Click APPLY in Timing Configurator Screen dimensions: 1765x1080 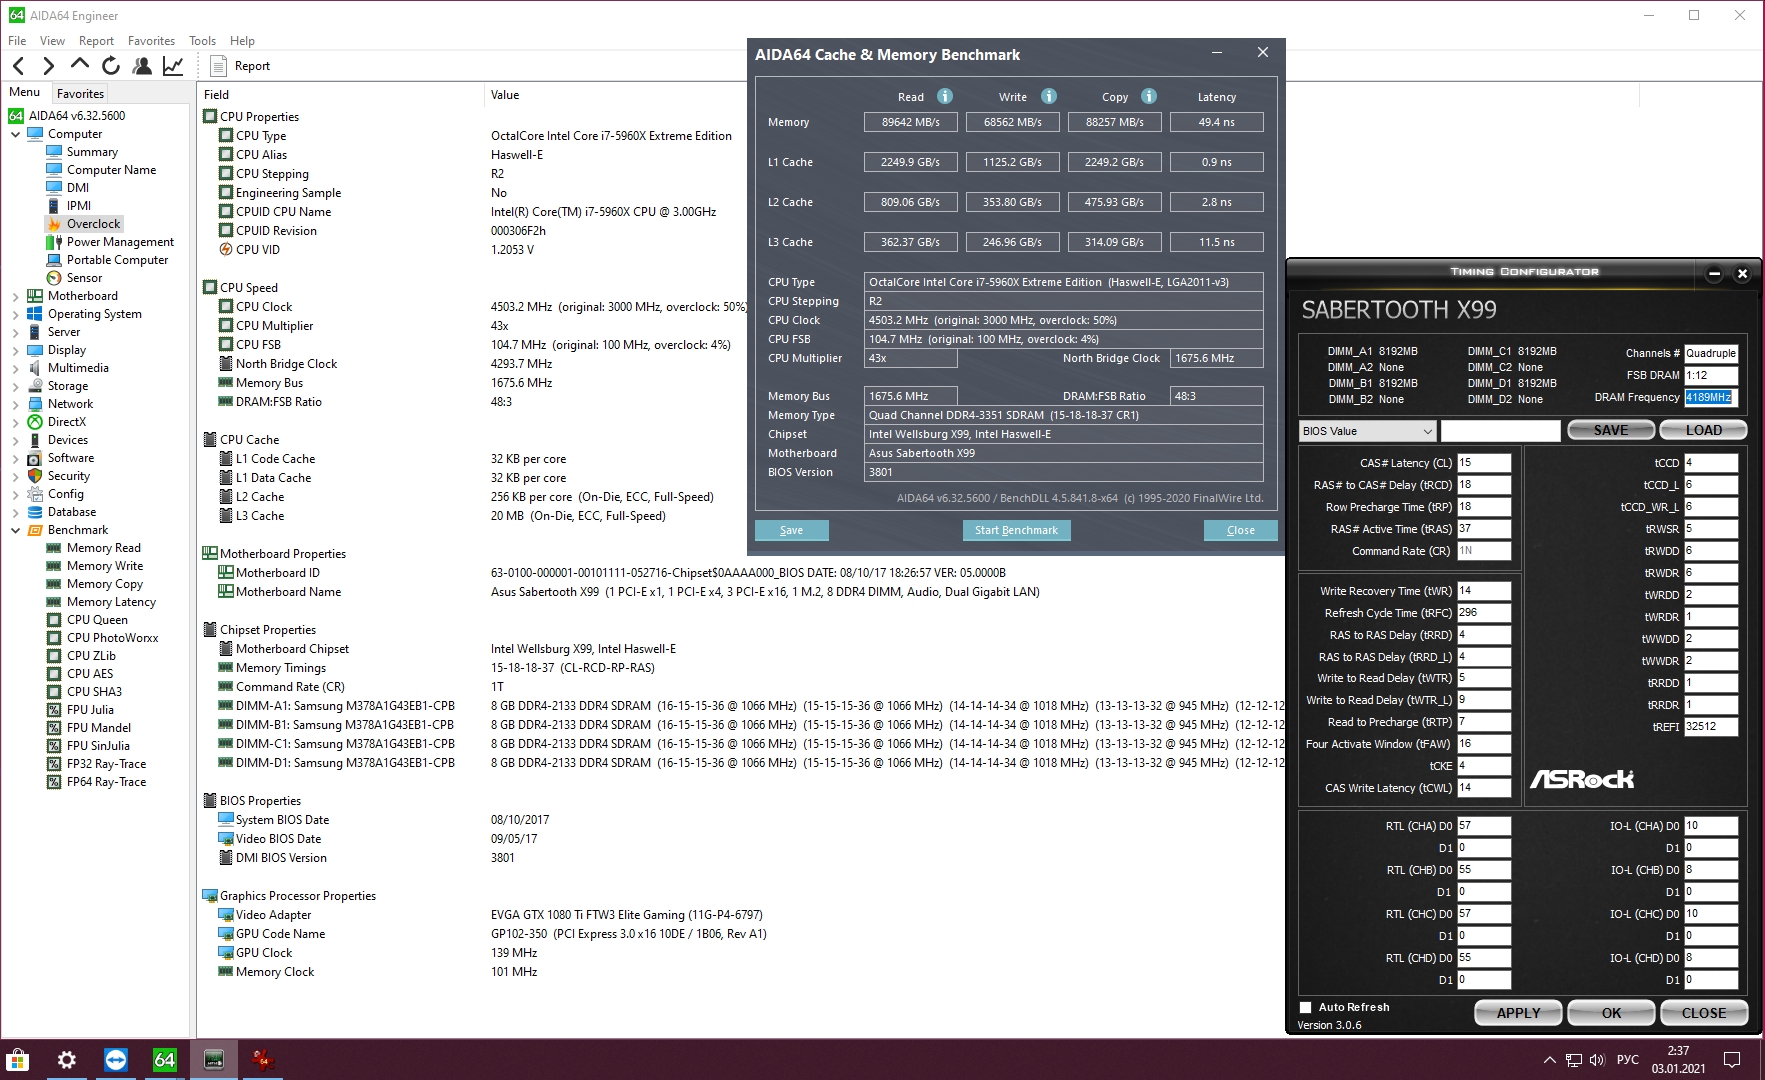pyautogui.click(x=1518, y=1013)
